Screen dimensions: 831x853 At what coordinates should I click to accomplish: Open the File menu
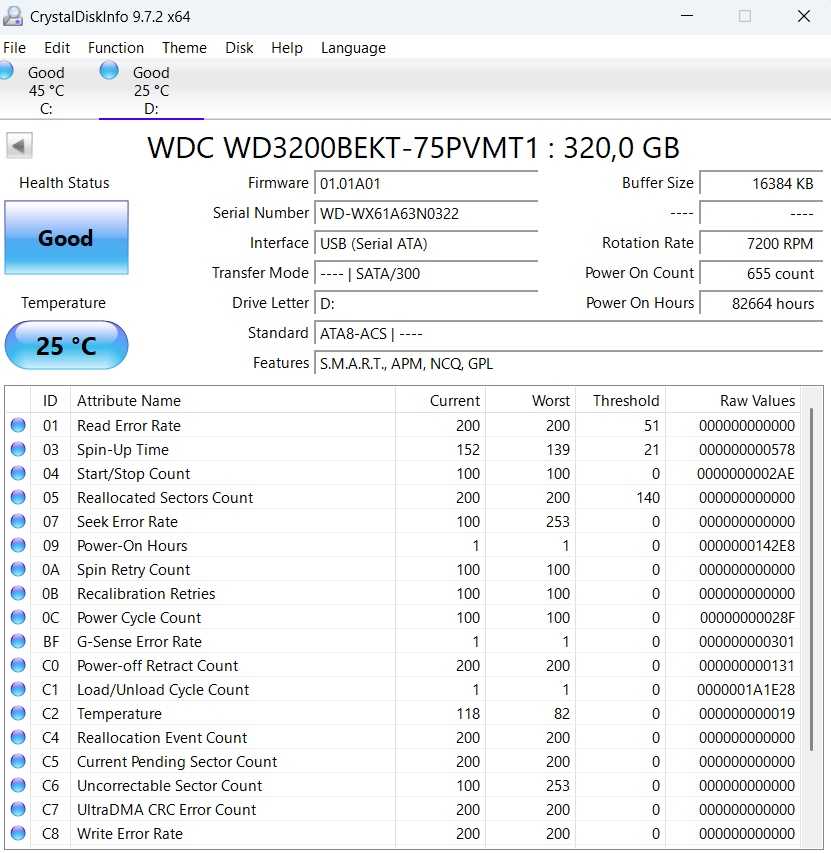pyautogui.click(x=15, y=47)
